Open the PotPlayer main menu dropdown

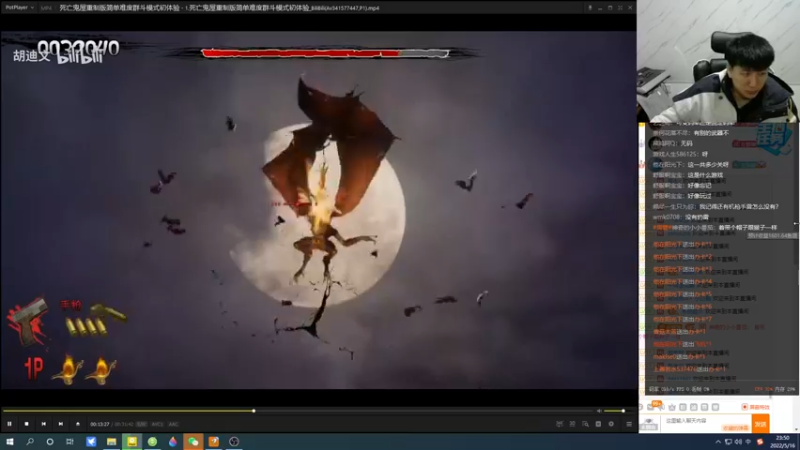coord(19,8)
